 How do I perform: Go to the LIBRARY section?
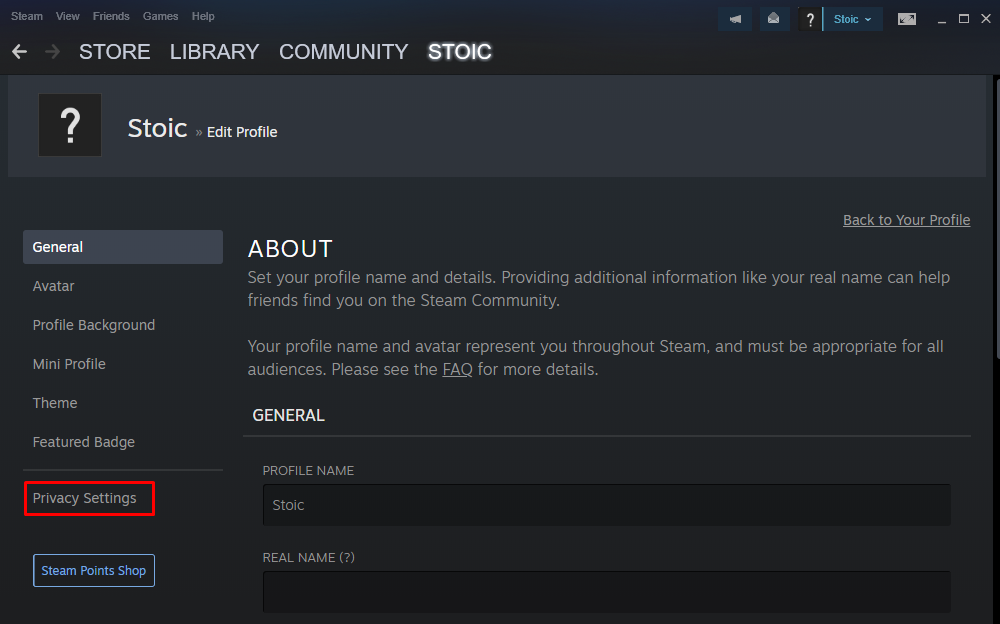point(214,52)
